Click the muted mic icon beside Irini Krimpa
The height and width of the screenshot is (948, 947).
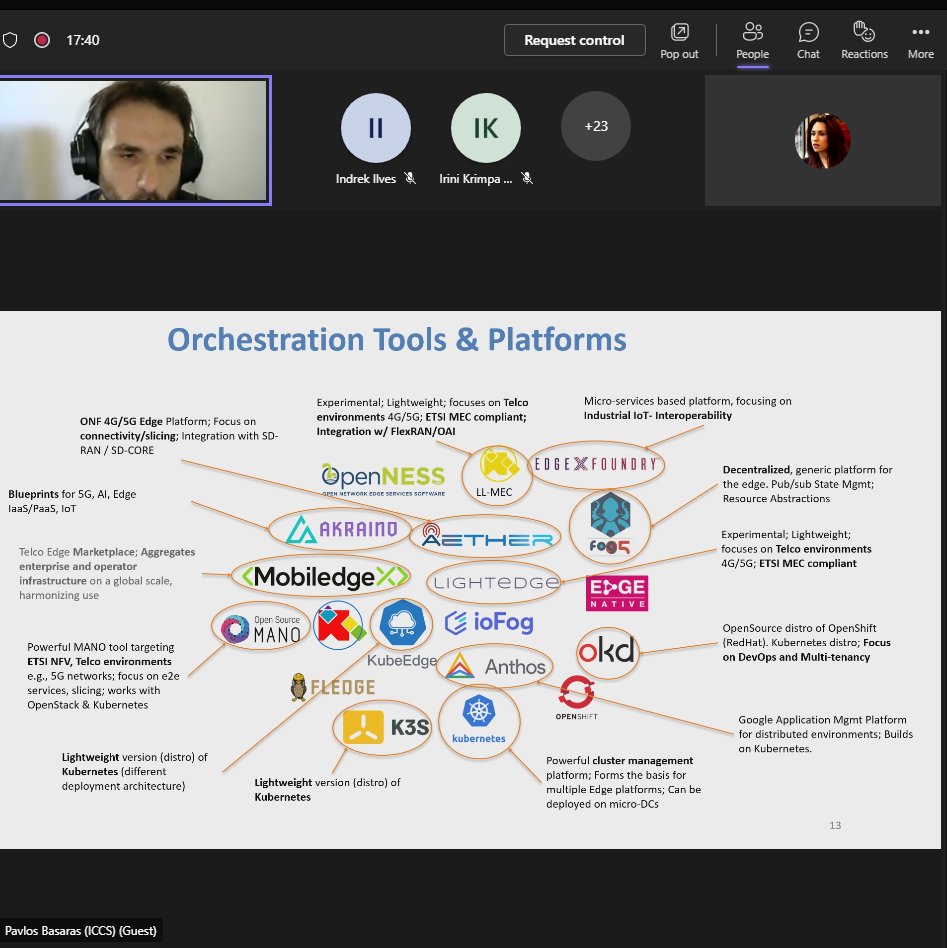pos(527,178)
